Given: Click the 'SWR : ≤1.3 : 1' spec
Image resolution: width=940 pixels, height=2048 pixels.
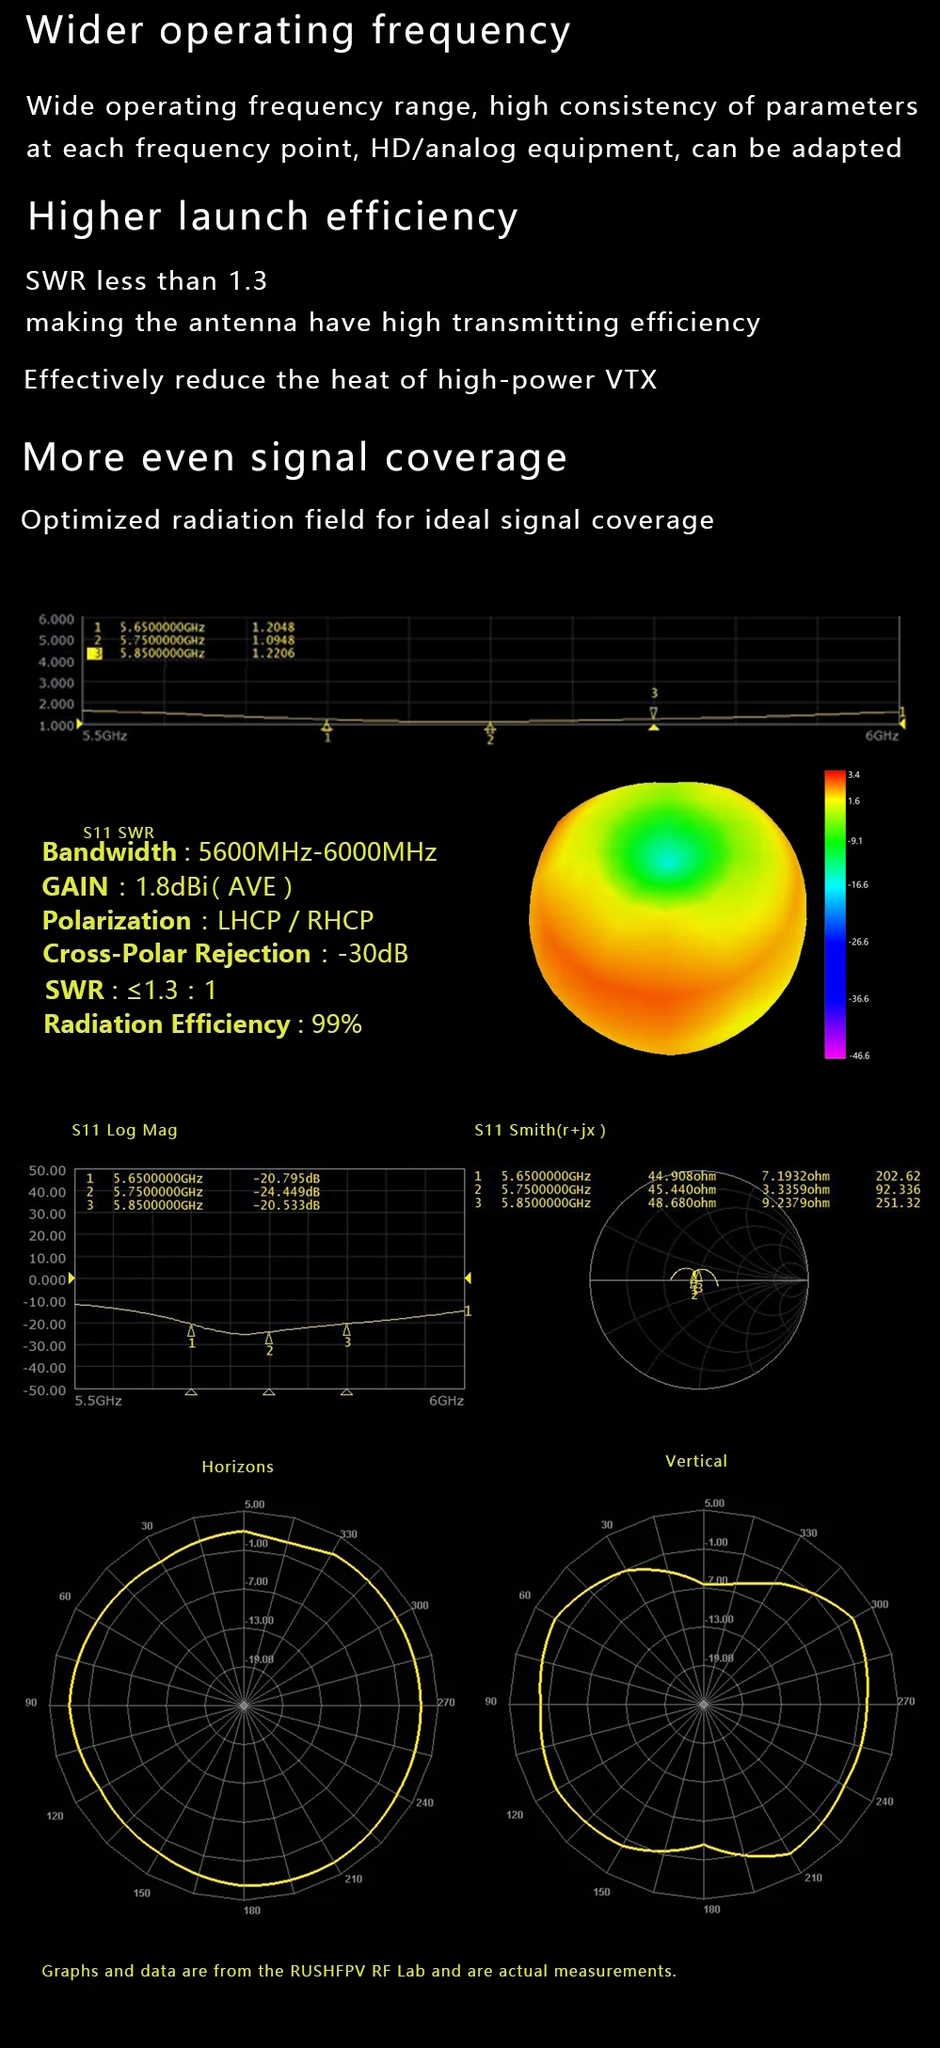Looking at the screenshot, I should pyautogui.click(x=130, y=990).
